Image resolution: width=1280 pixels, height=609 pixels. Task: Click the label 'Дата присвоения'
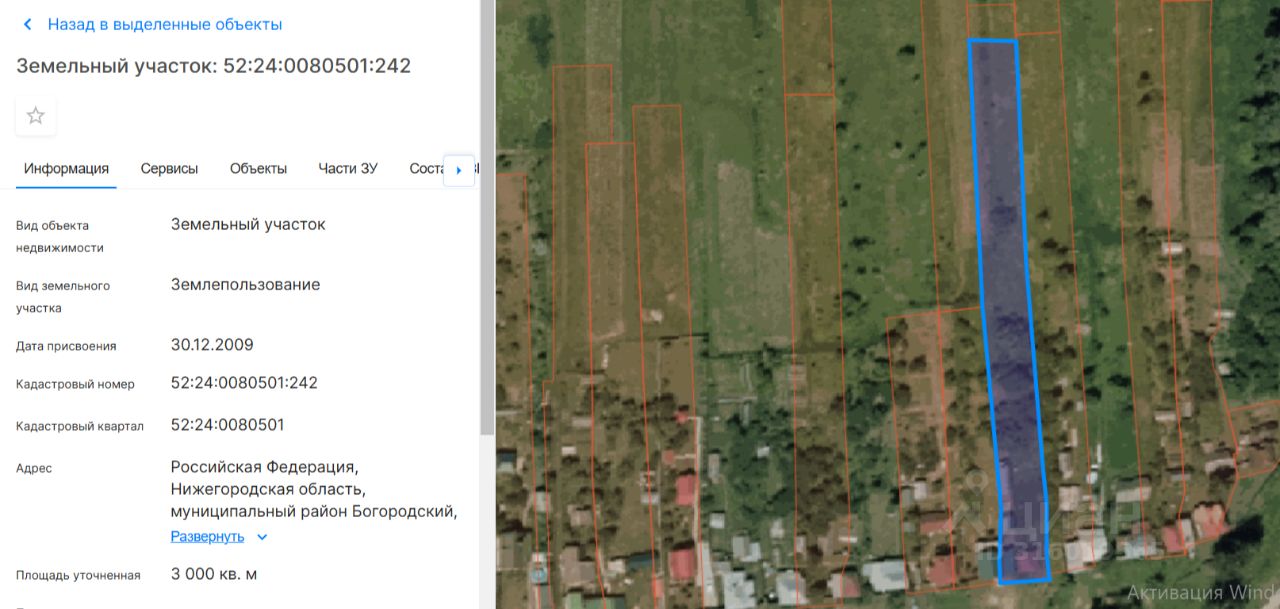click(x=66, y=346)
